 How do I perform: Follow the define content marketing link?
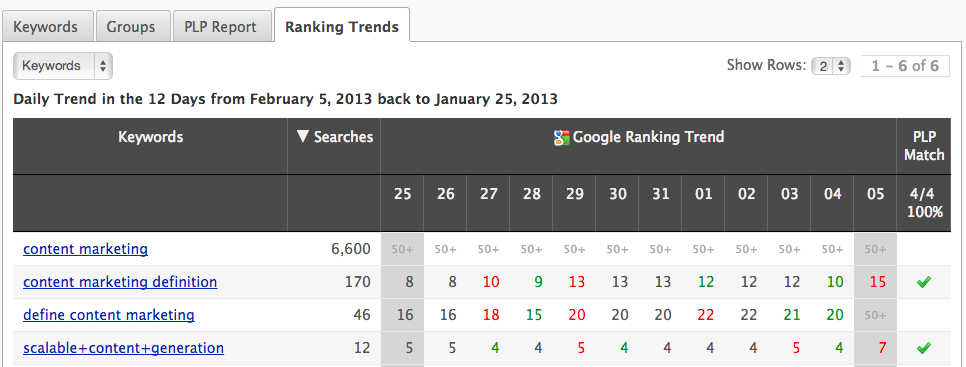[x=109, y=315]
